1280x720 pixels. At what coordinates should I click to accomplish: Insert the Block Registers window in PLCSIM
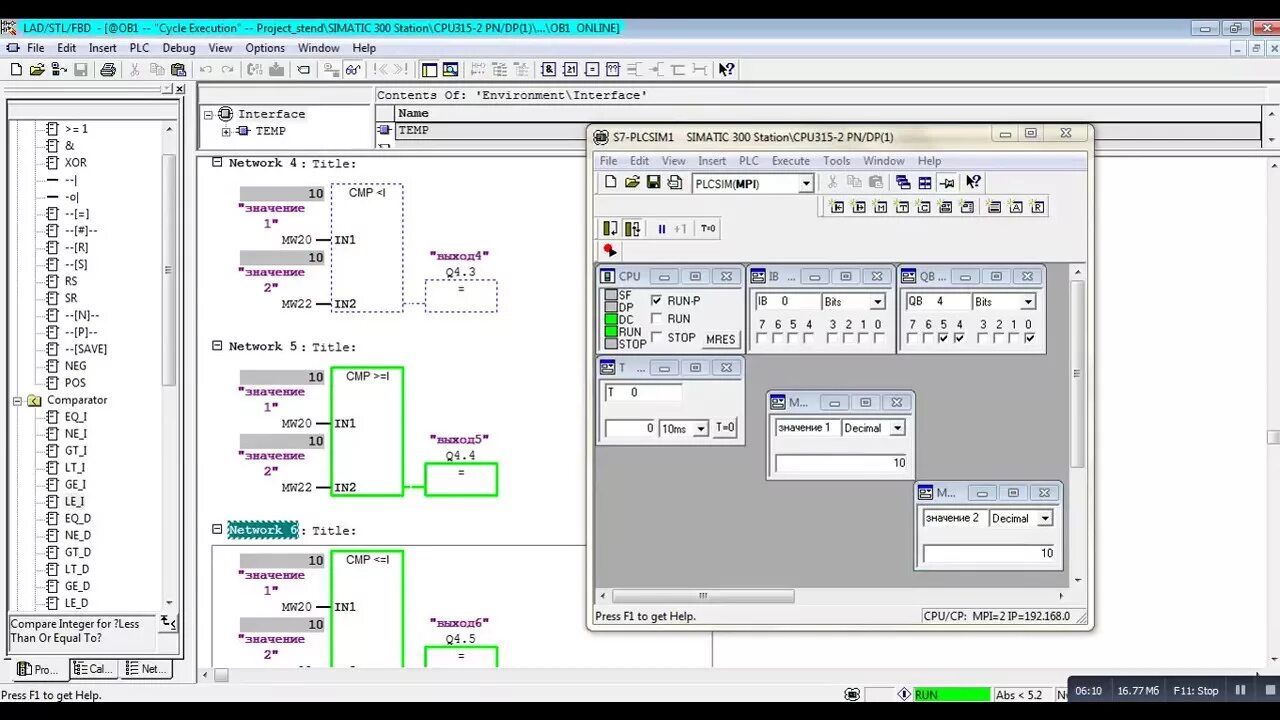coord(1038,207)
